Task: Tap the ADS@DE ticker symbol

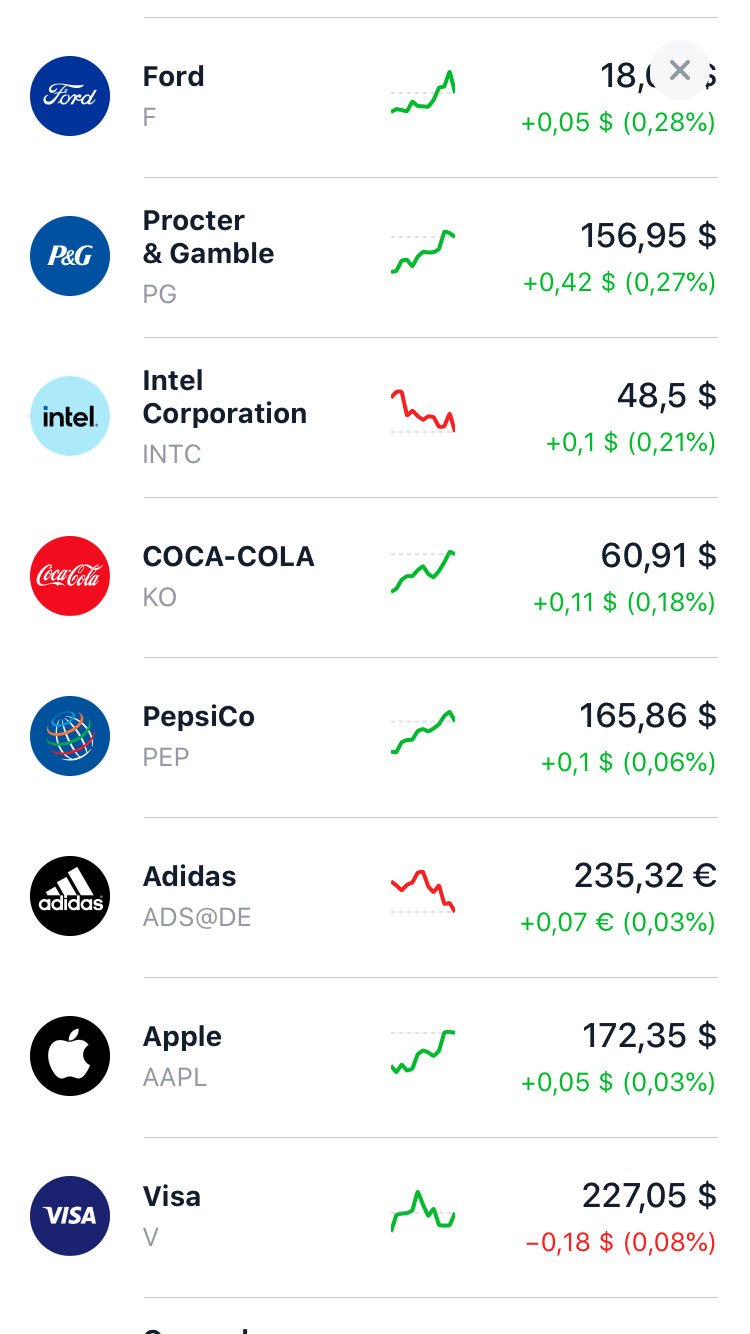Action: (x=197, y=917)
